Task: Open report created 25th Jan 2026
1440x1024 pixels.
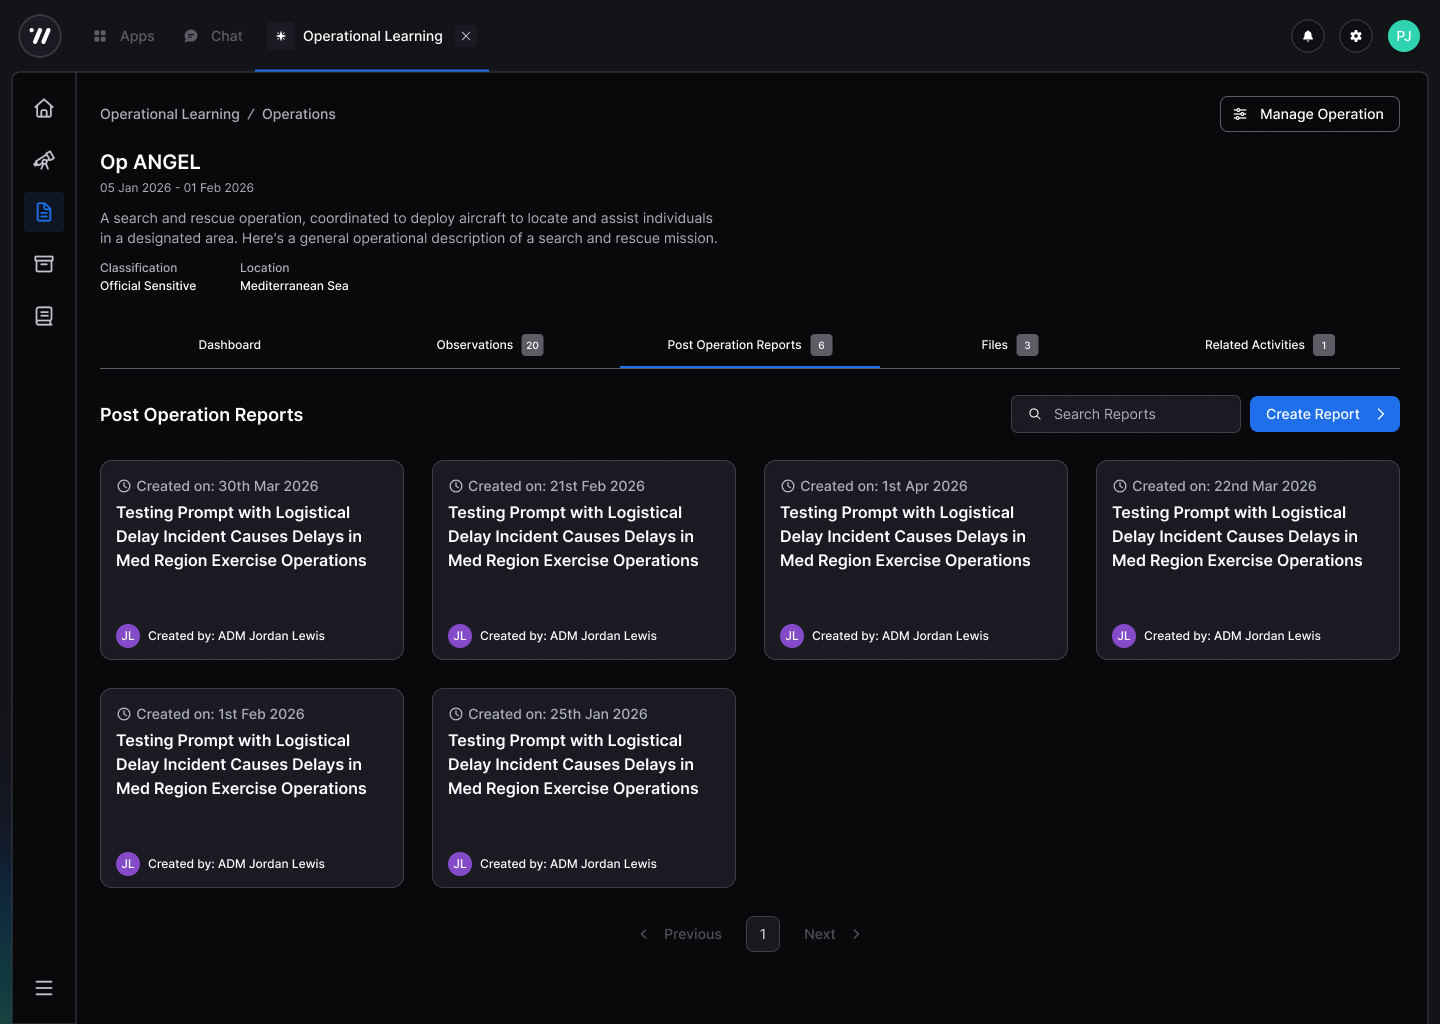Action: pos(584,788)
